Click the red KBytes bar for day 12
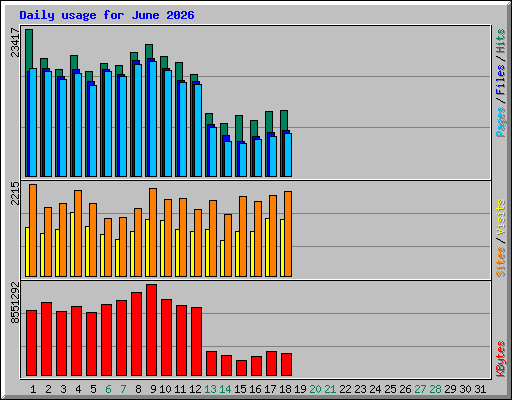Viewport: 512px width, 400px height. [196, 342]
